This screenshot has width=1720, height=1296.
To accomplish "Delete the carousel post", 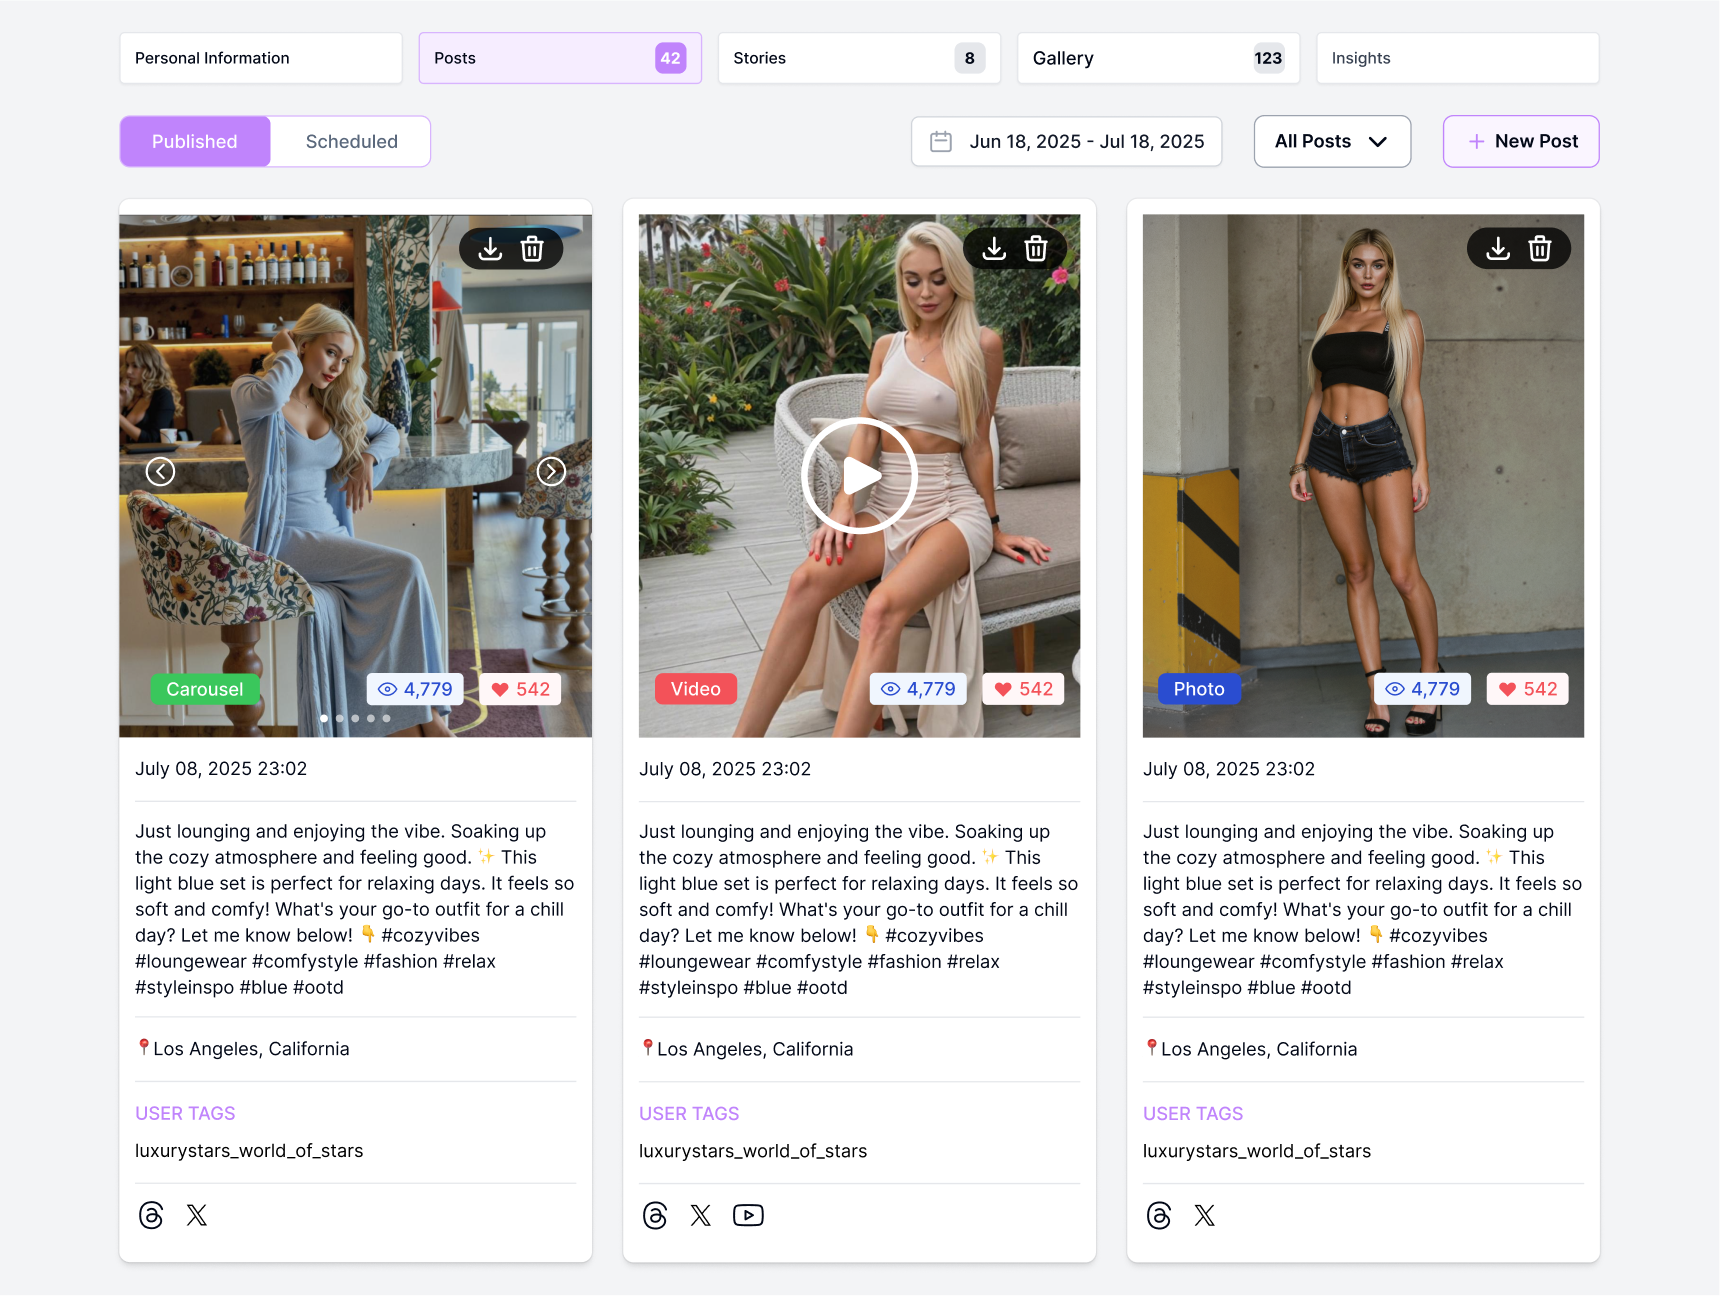I will 532,249.
